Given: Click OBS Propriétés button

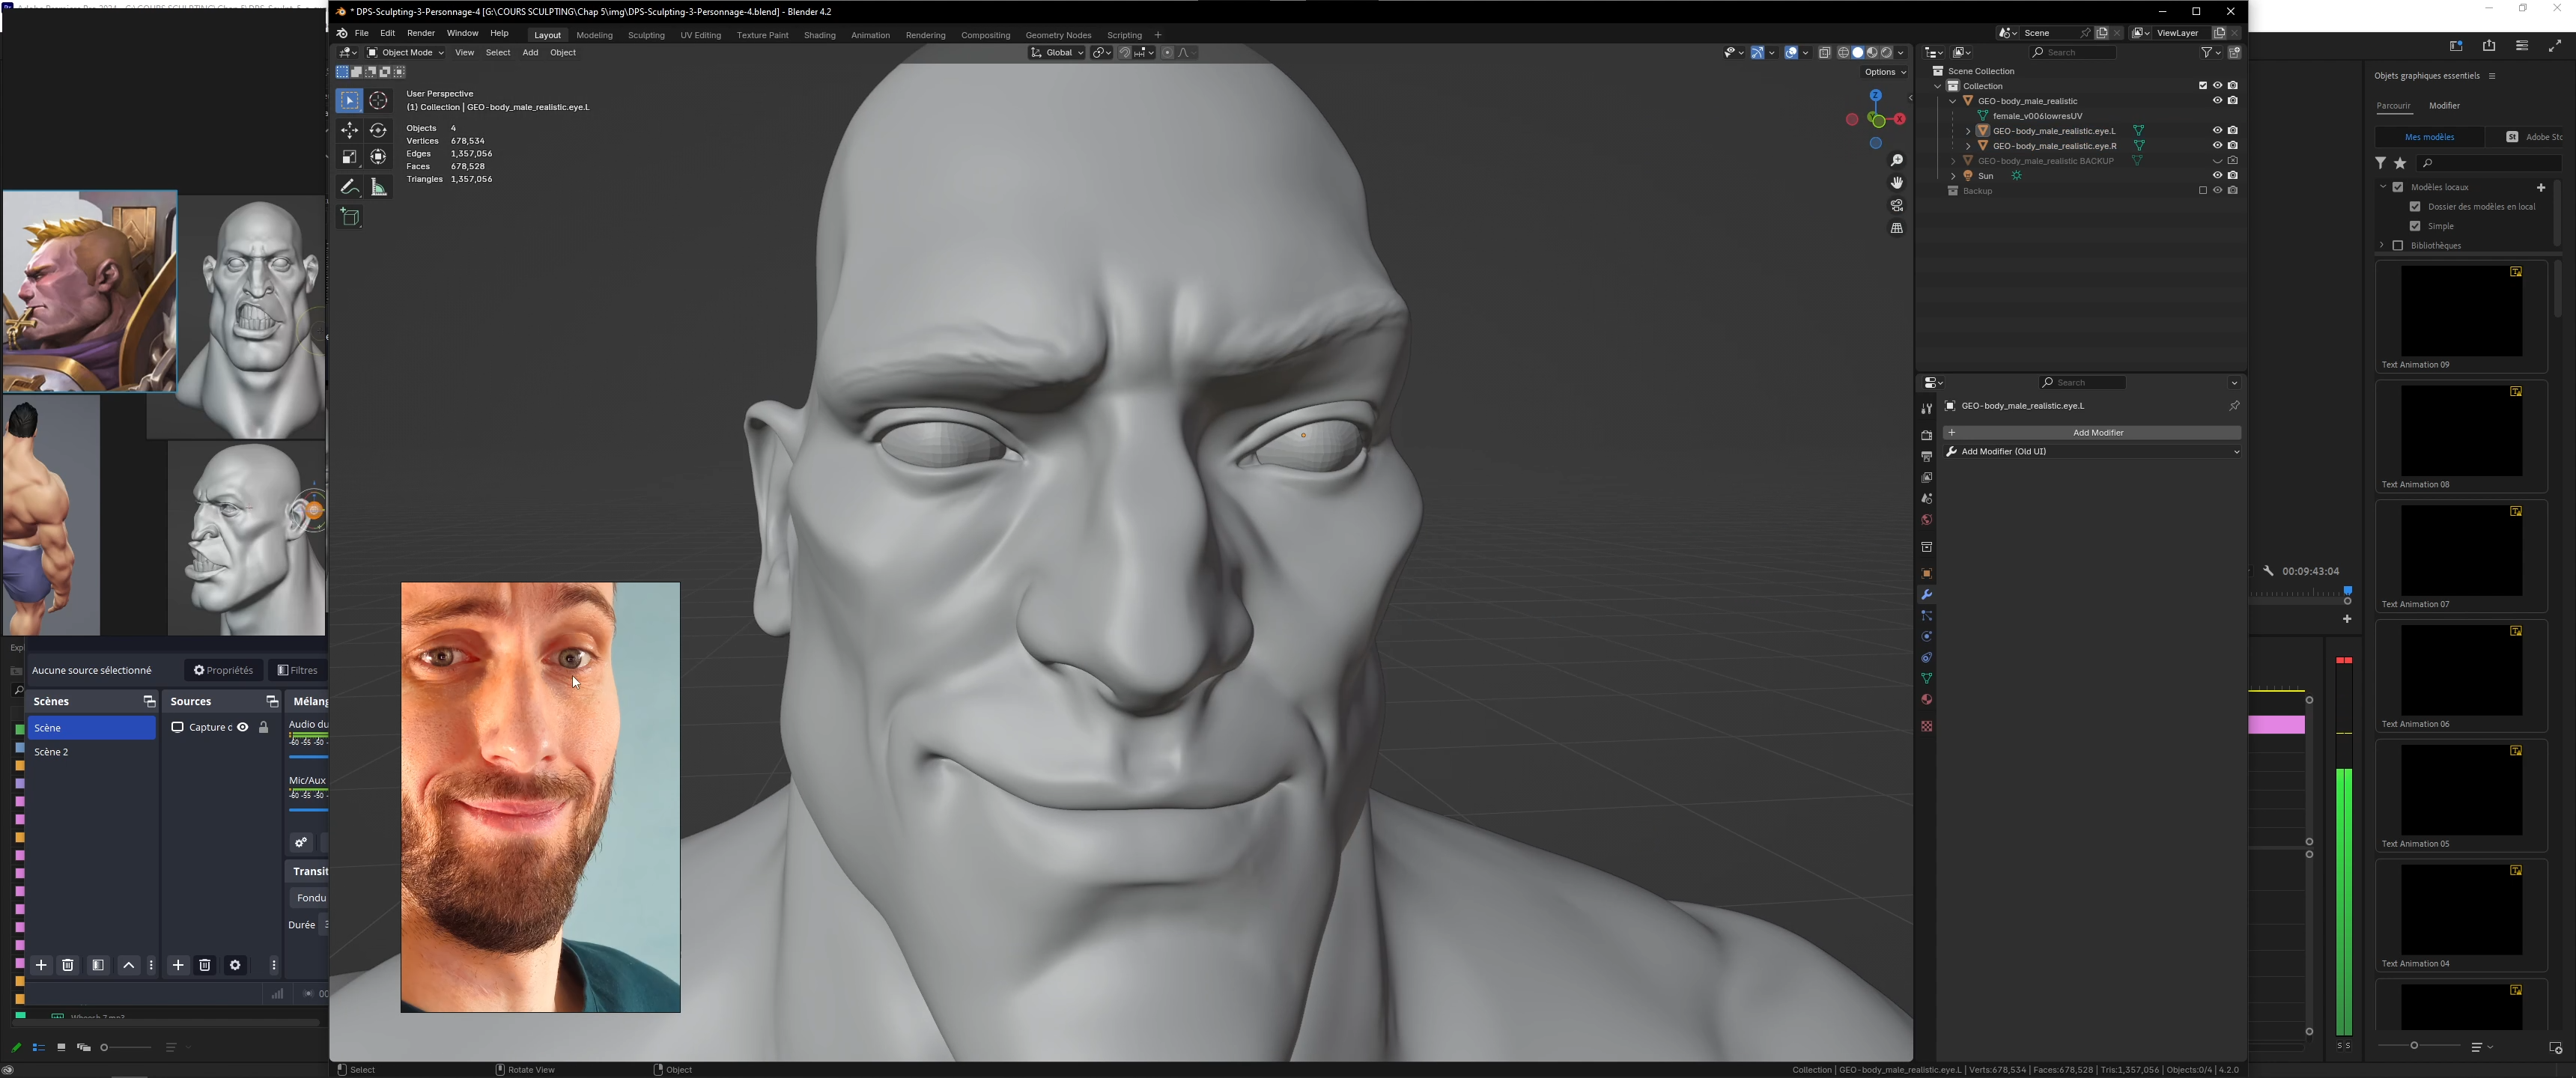Looking at the screenshot, I should pos(223,670).
